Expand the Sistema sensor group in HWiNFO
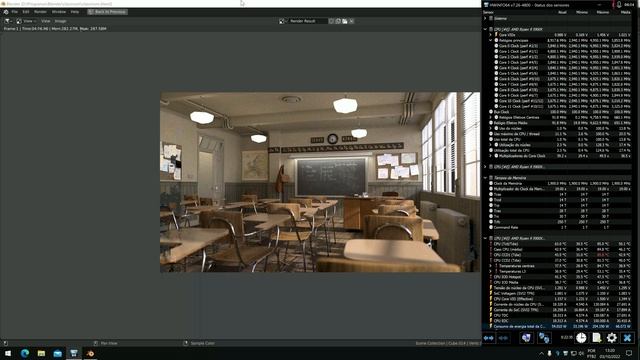Image resolution: width=640 pixels, height=360 pixels. 485,18
